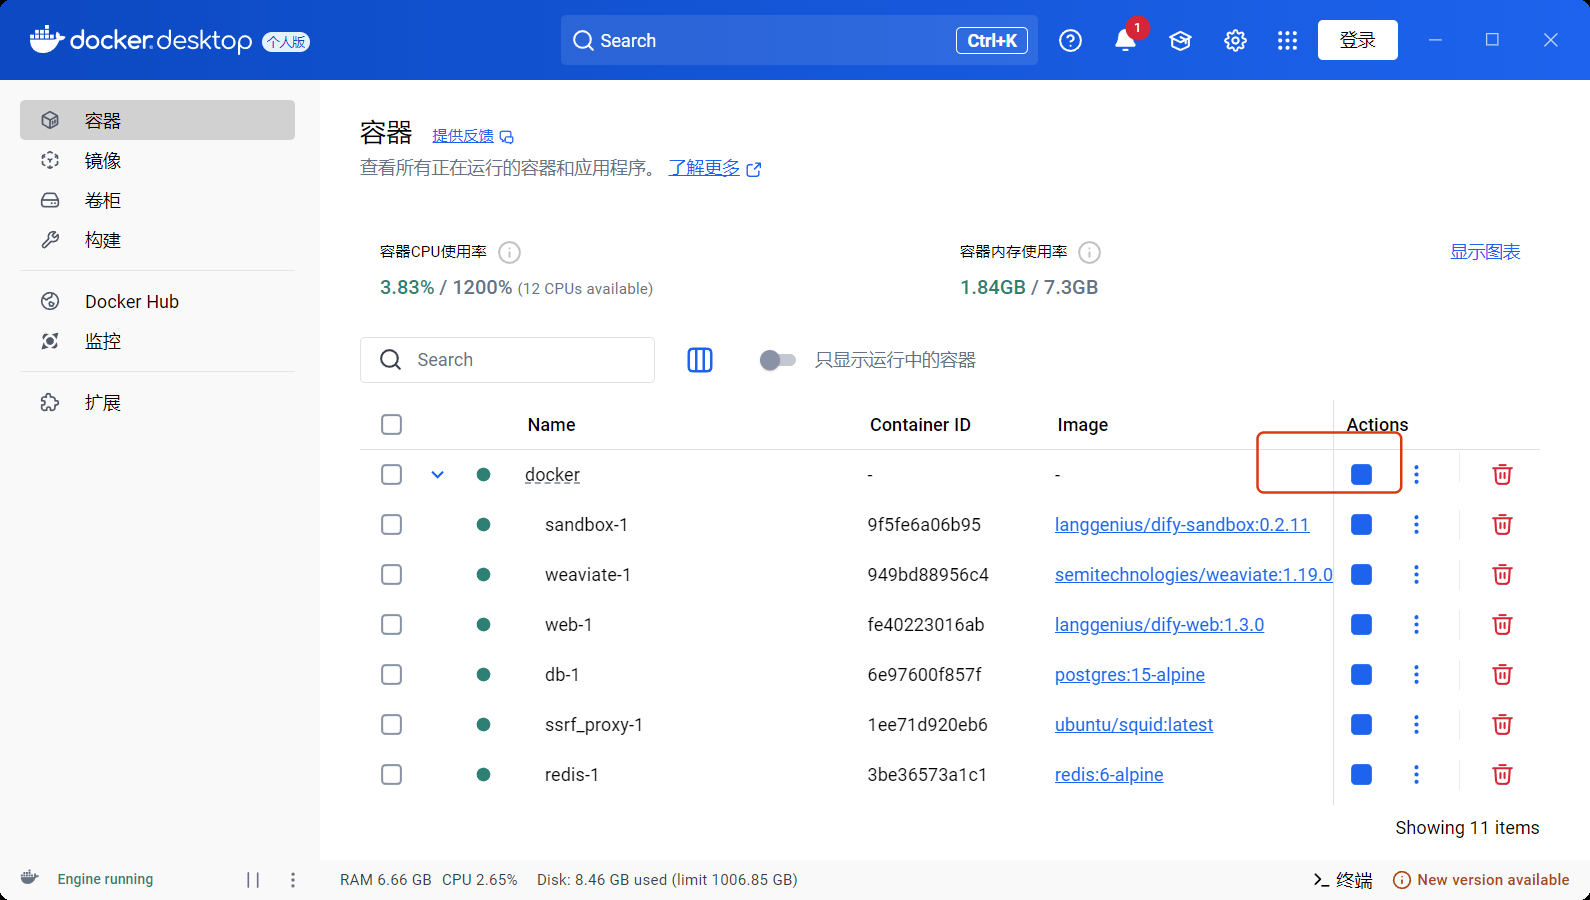Check the db-1 row checkbox
Screen dimensions: 1590x900
click(x=391, y=675)
